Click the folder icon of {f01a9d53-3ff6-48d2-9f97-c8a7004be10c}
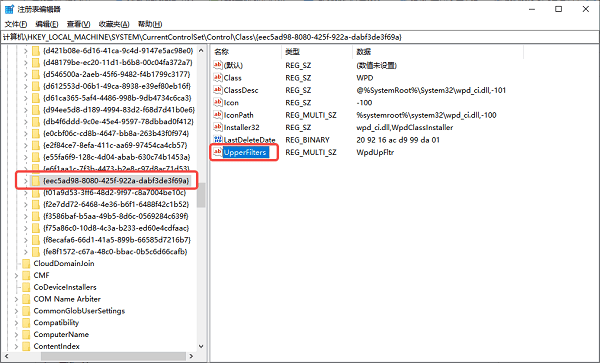 click(x=36, y=192)
